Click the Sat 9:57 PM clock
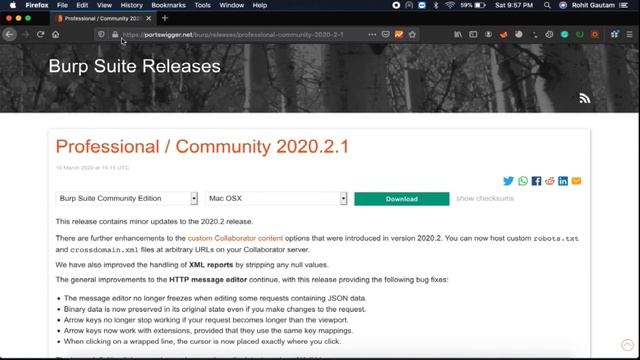640x360 pixels. click(514, 5)
